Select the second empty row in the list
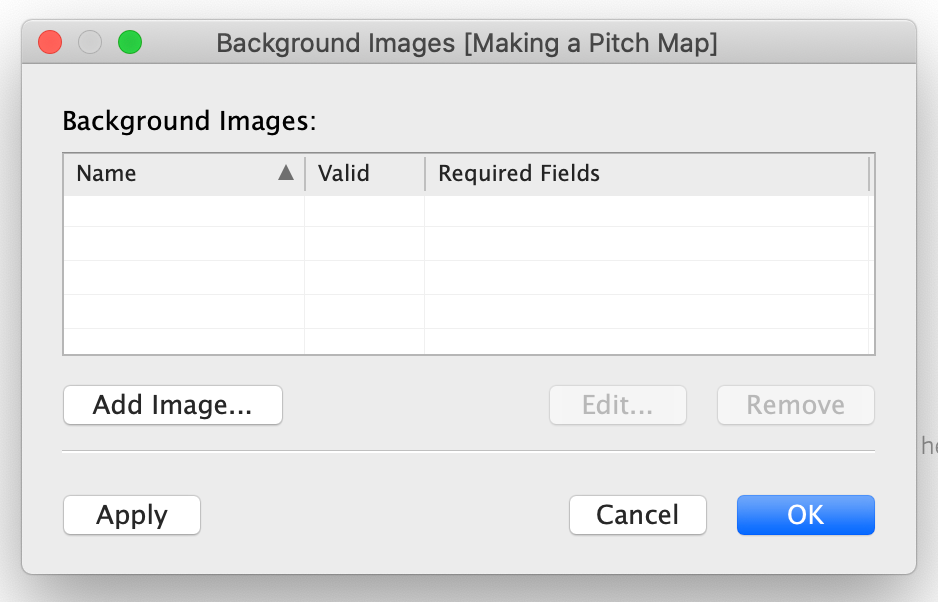938x602 pixels. point(467,244)
